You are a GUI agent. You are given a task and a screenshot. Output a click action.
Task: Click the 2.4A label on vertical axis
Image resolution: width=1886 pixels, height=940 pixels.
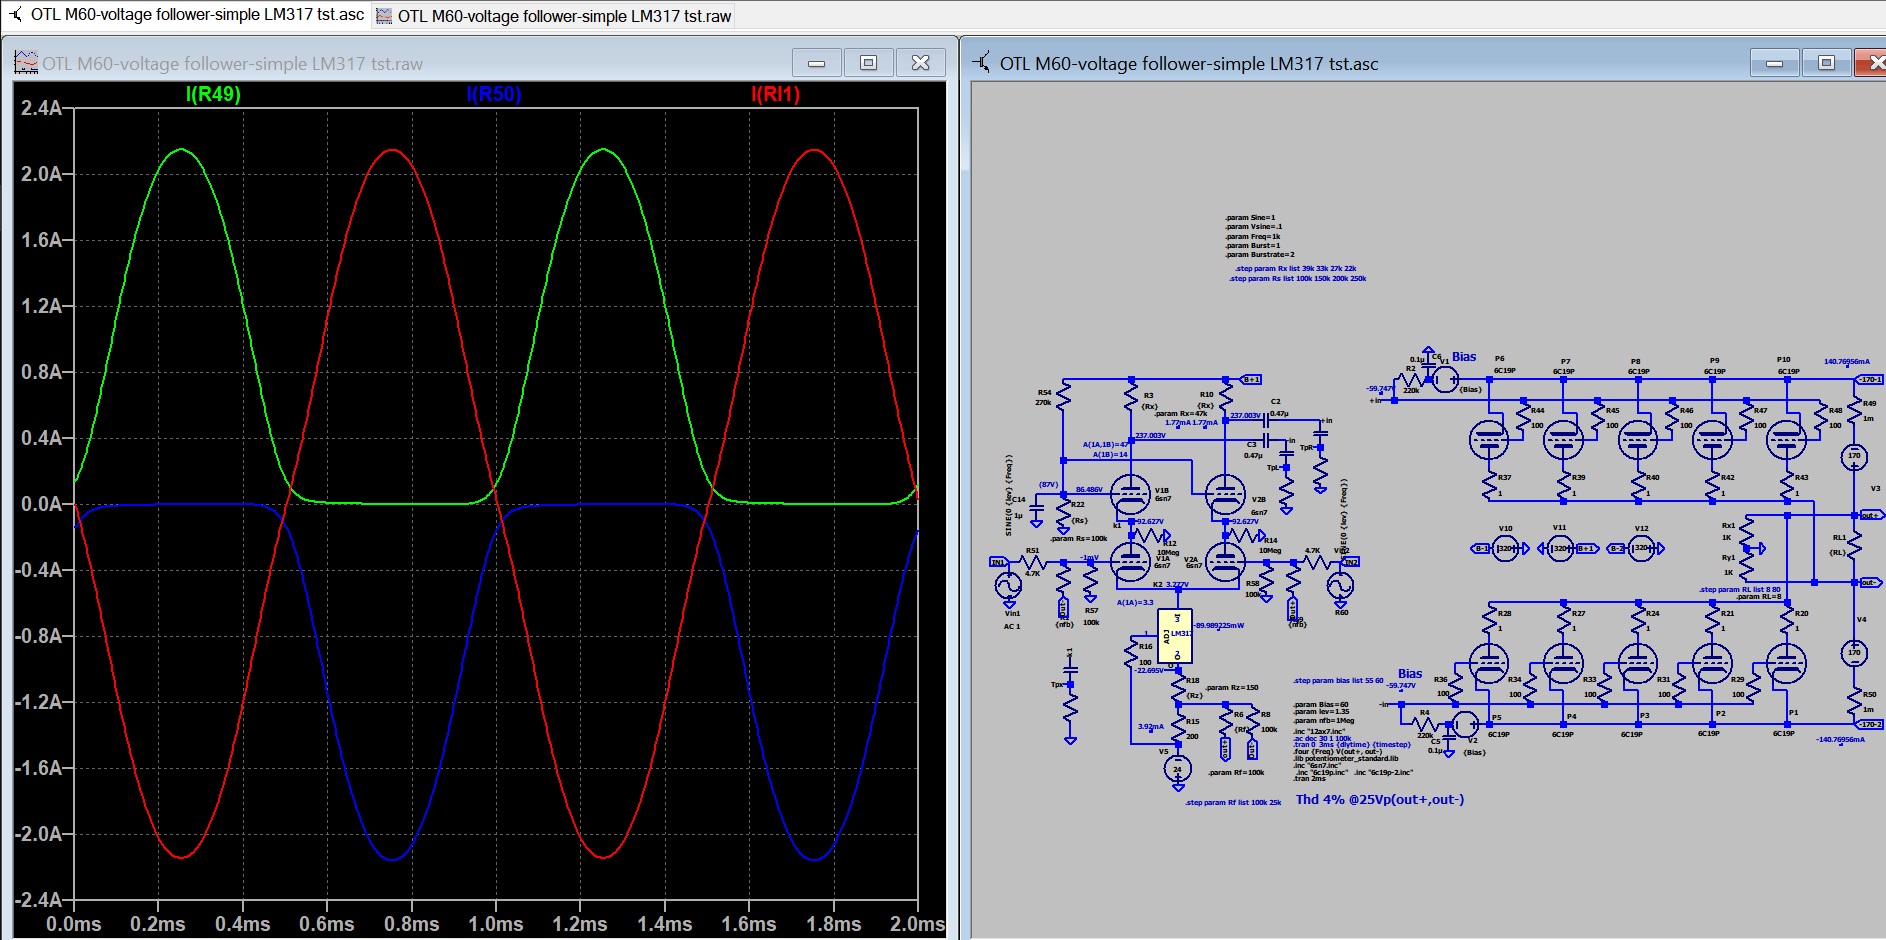[x=42, y=108]
